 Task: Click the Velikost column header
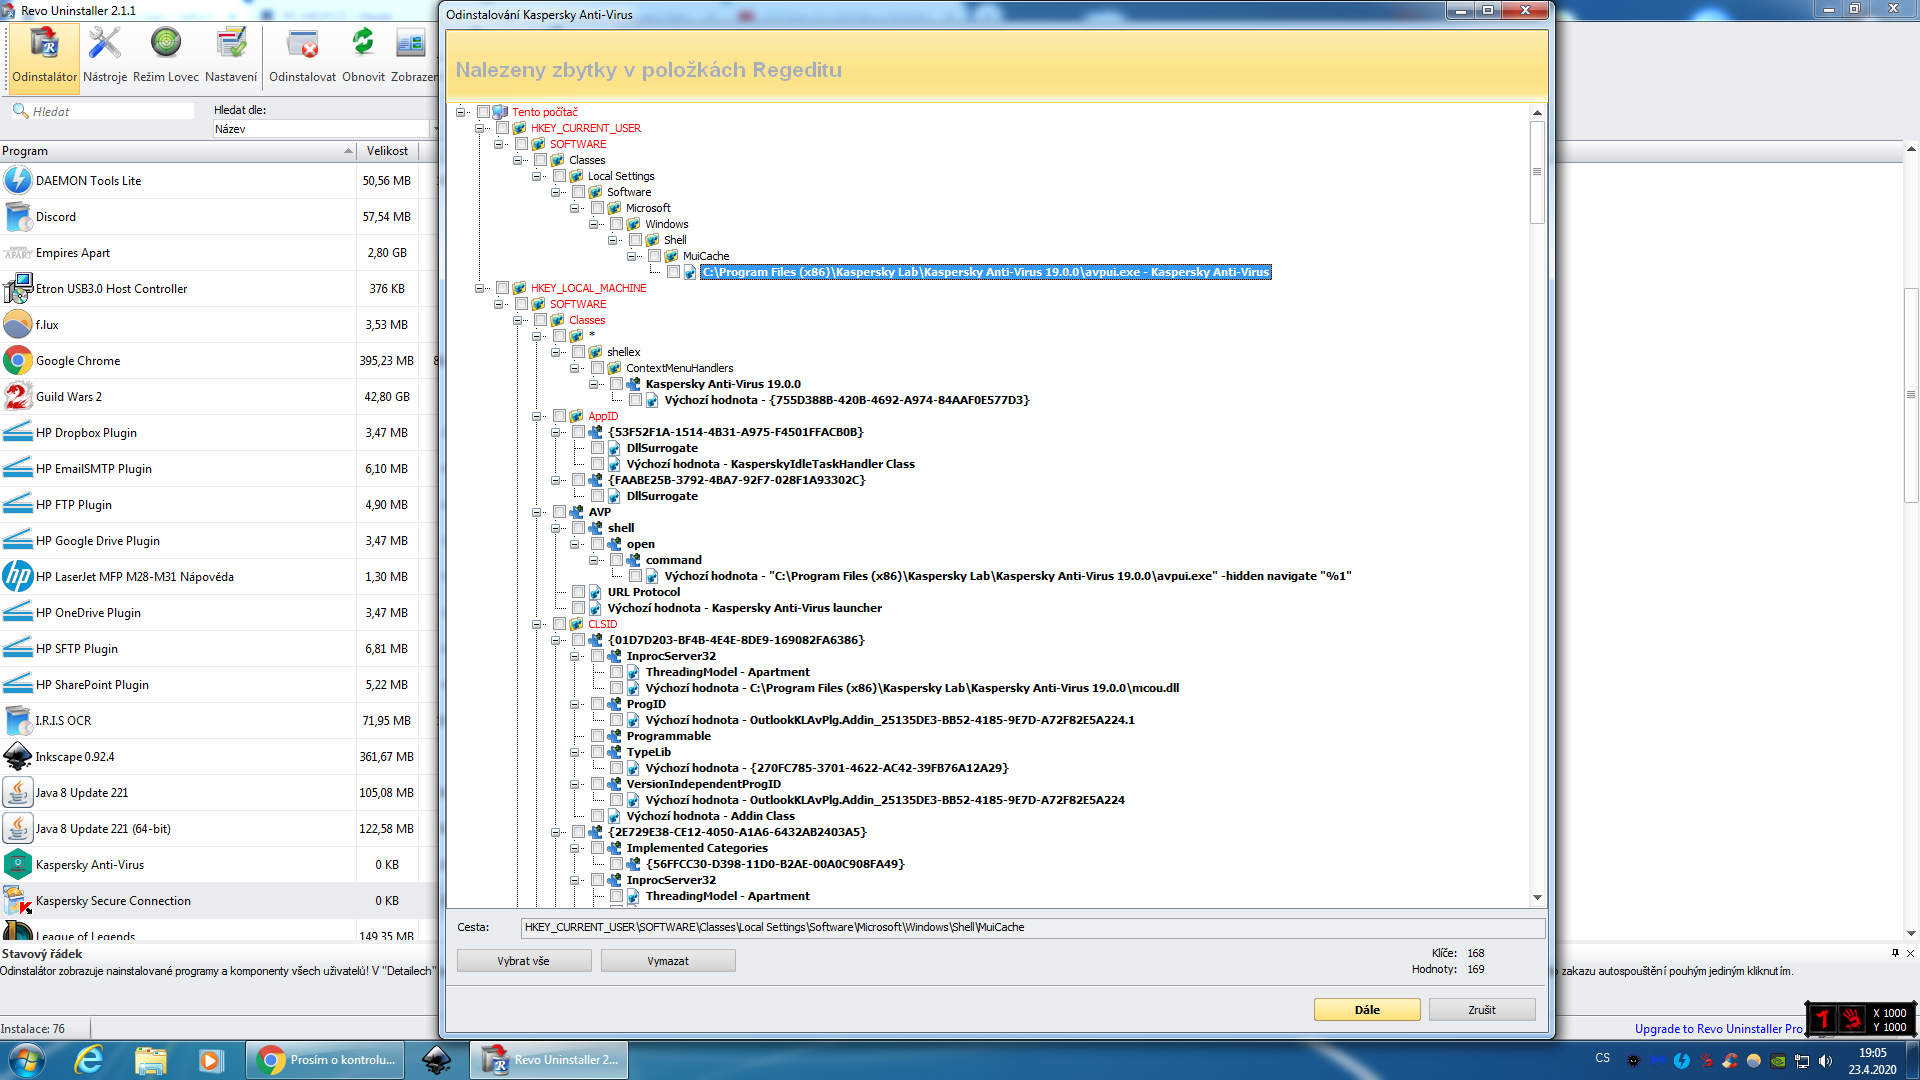(x=387, y=151)
